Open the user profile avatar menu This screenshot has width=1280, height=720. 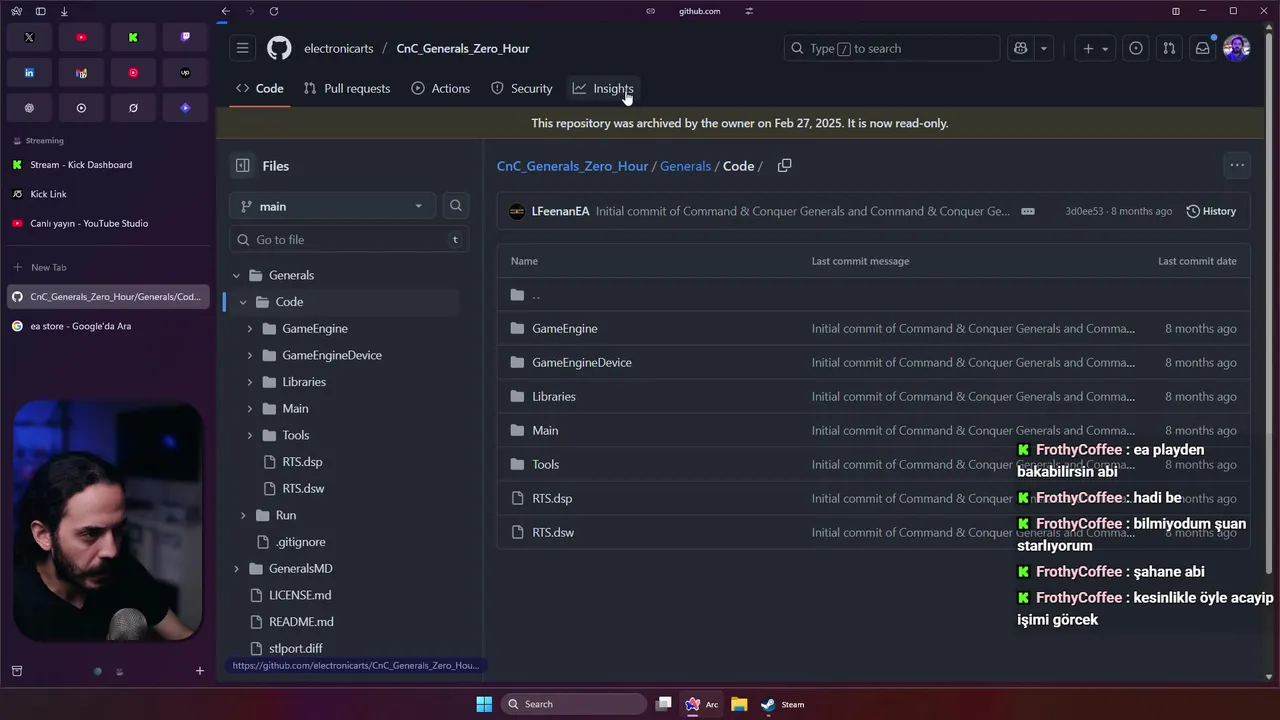point(1236,48)
